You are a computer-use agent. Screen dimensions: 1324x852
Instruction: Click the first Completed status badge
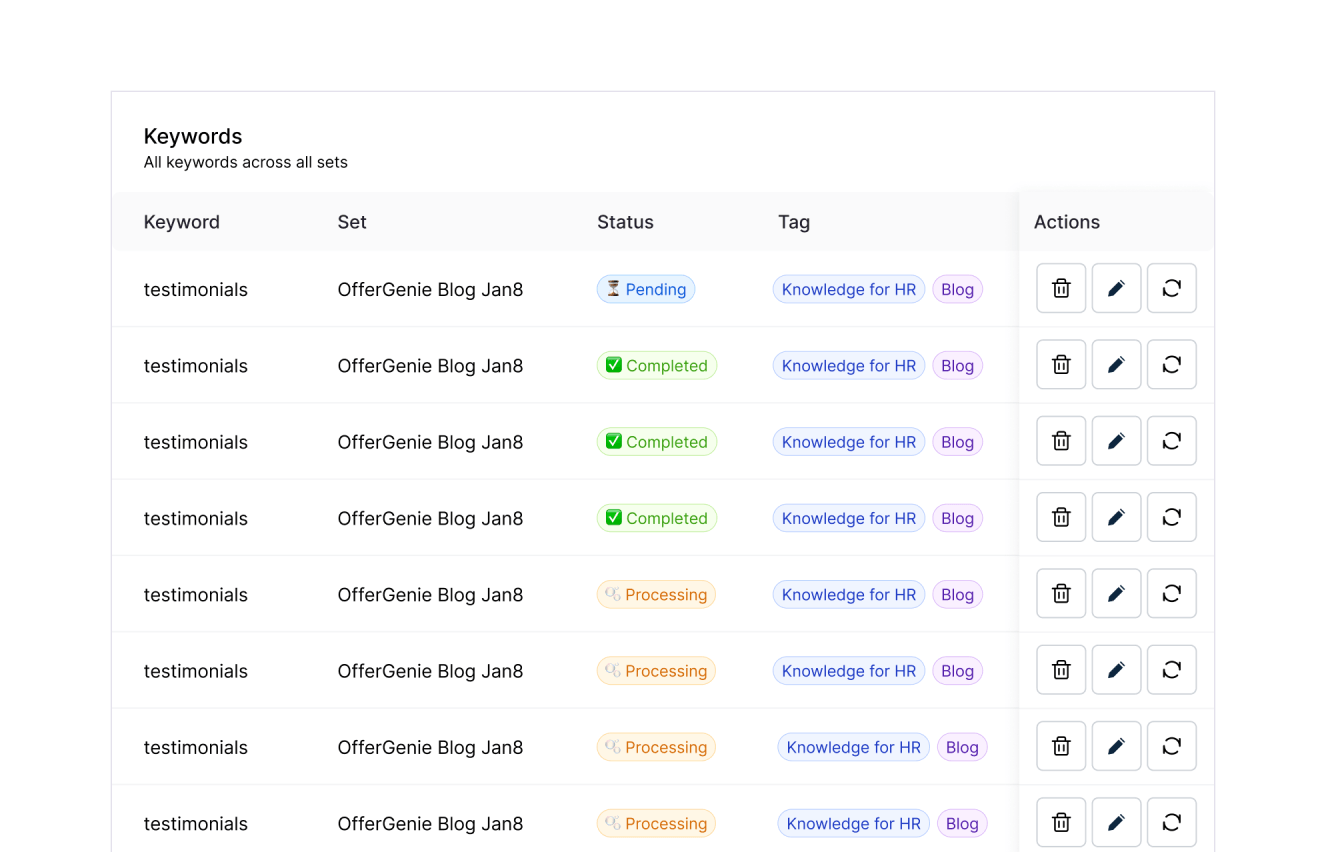coord(657,365)
